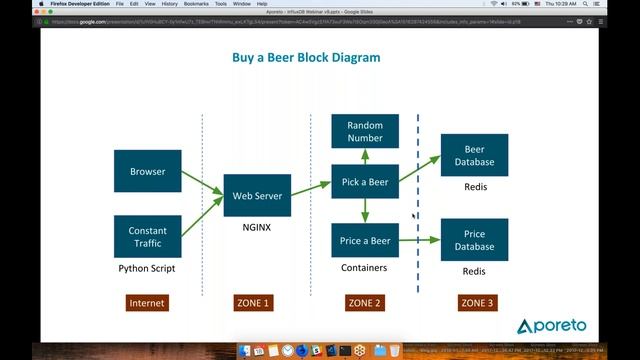The width and height of the screenshot is (640, 360).
Task: Click the clock showing Thu 10:29 AM
Action: click(x=561, y=4)
